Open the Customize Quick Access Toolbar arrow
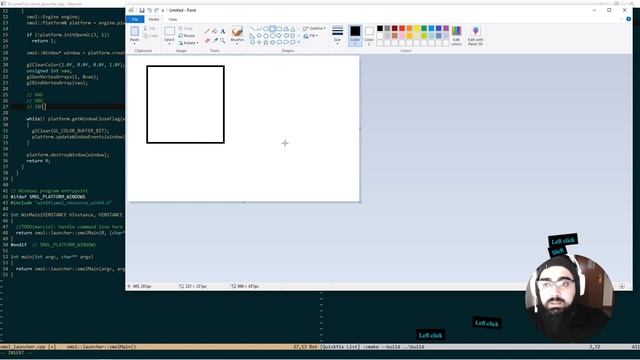640x360 pixels. coord(163,11)
